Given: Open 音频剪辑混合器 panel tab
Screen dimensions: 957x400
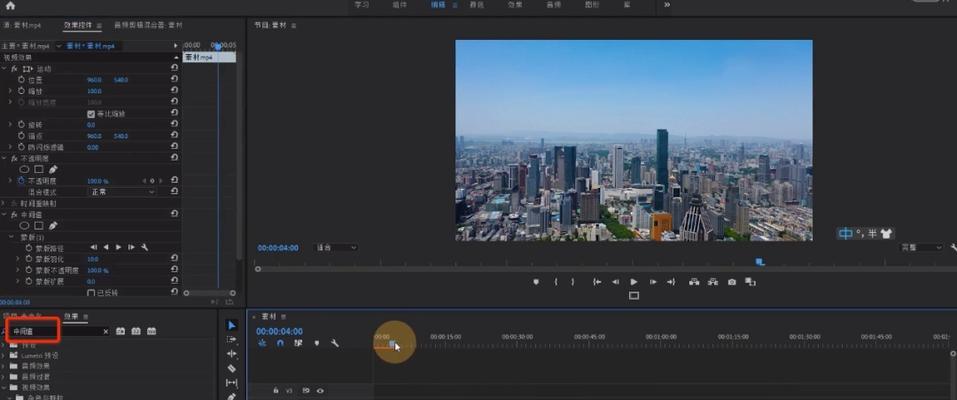Looking at the screenshot, I should pyautogui.click(x=148, y=25).
